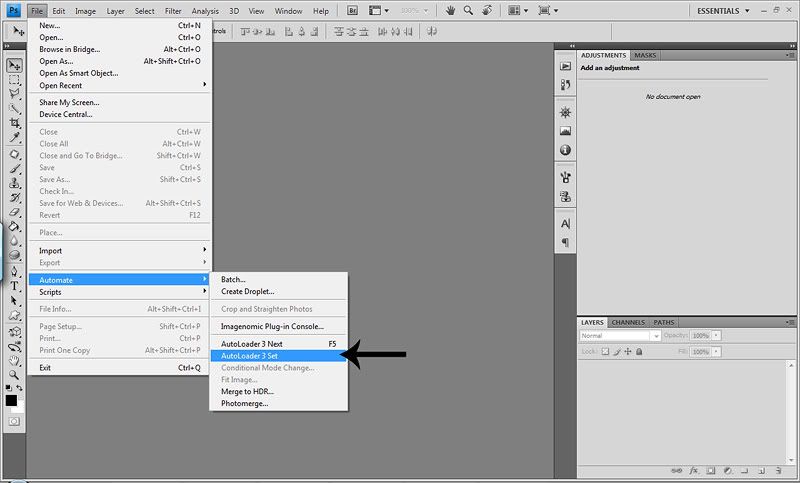Select the Rectangular Marquee tool
This screenshot has height=483, width=800.
tap(14, 79)
